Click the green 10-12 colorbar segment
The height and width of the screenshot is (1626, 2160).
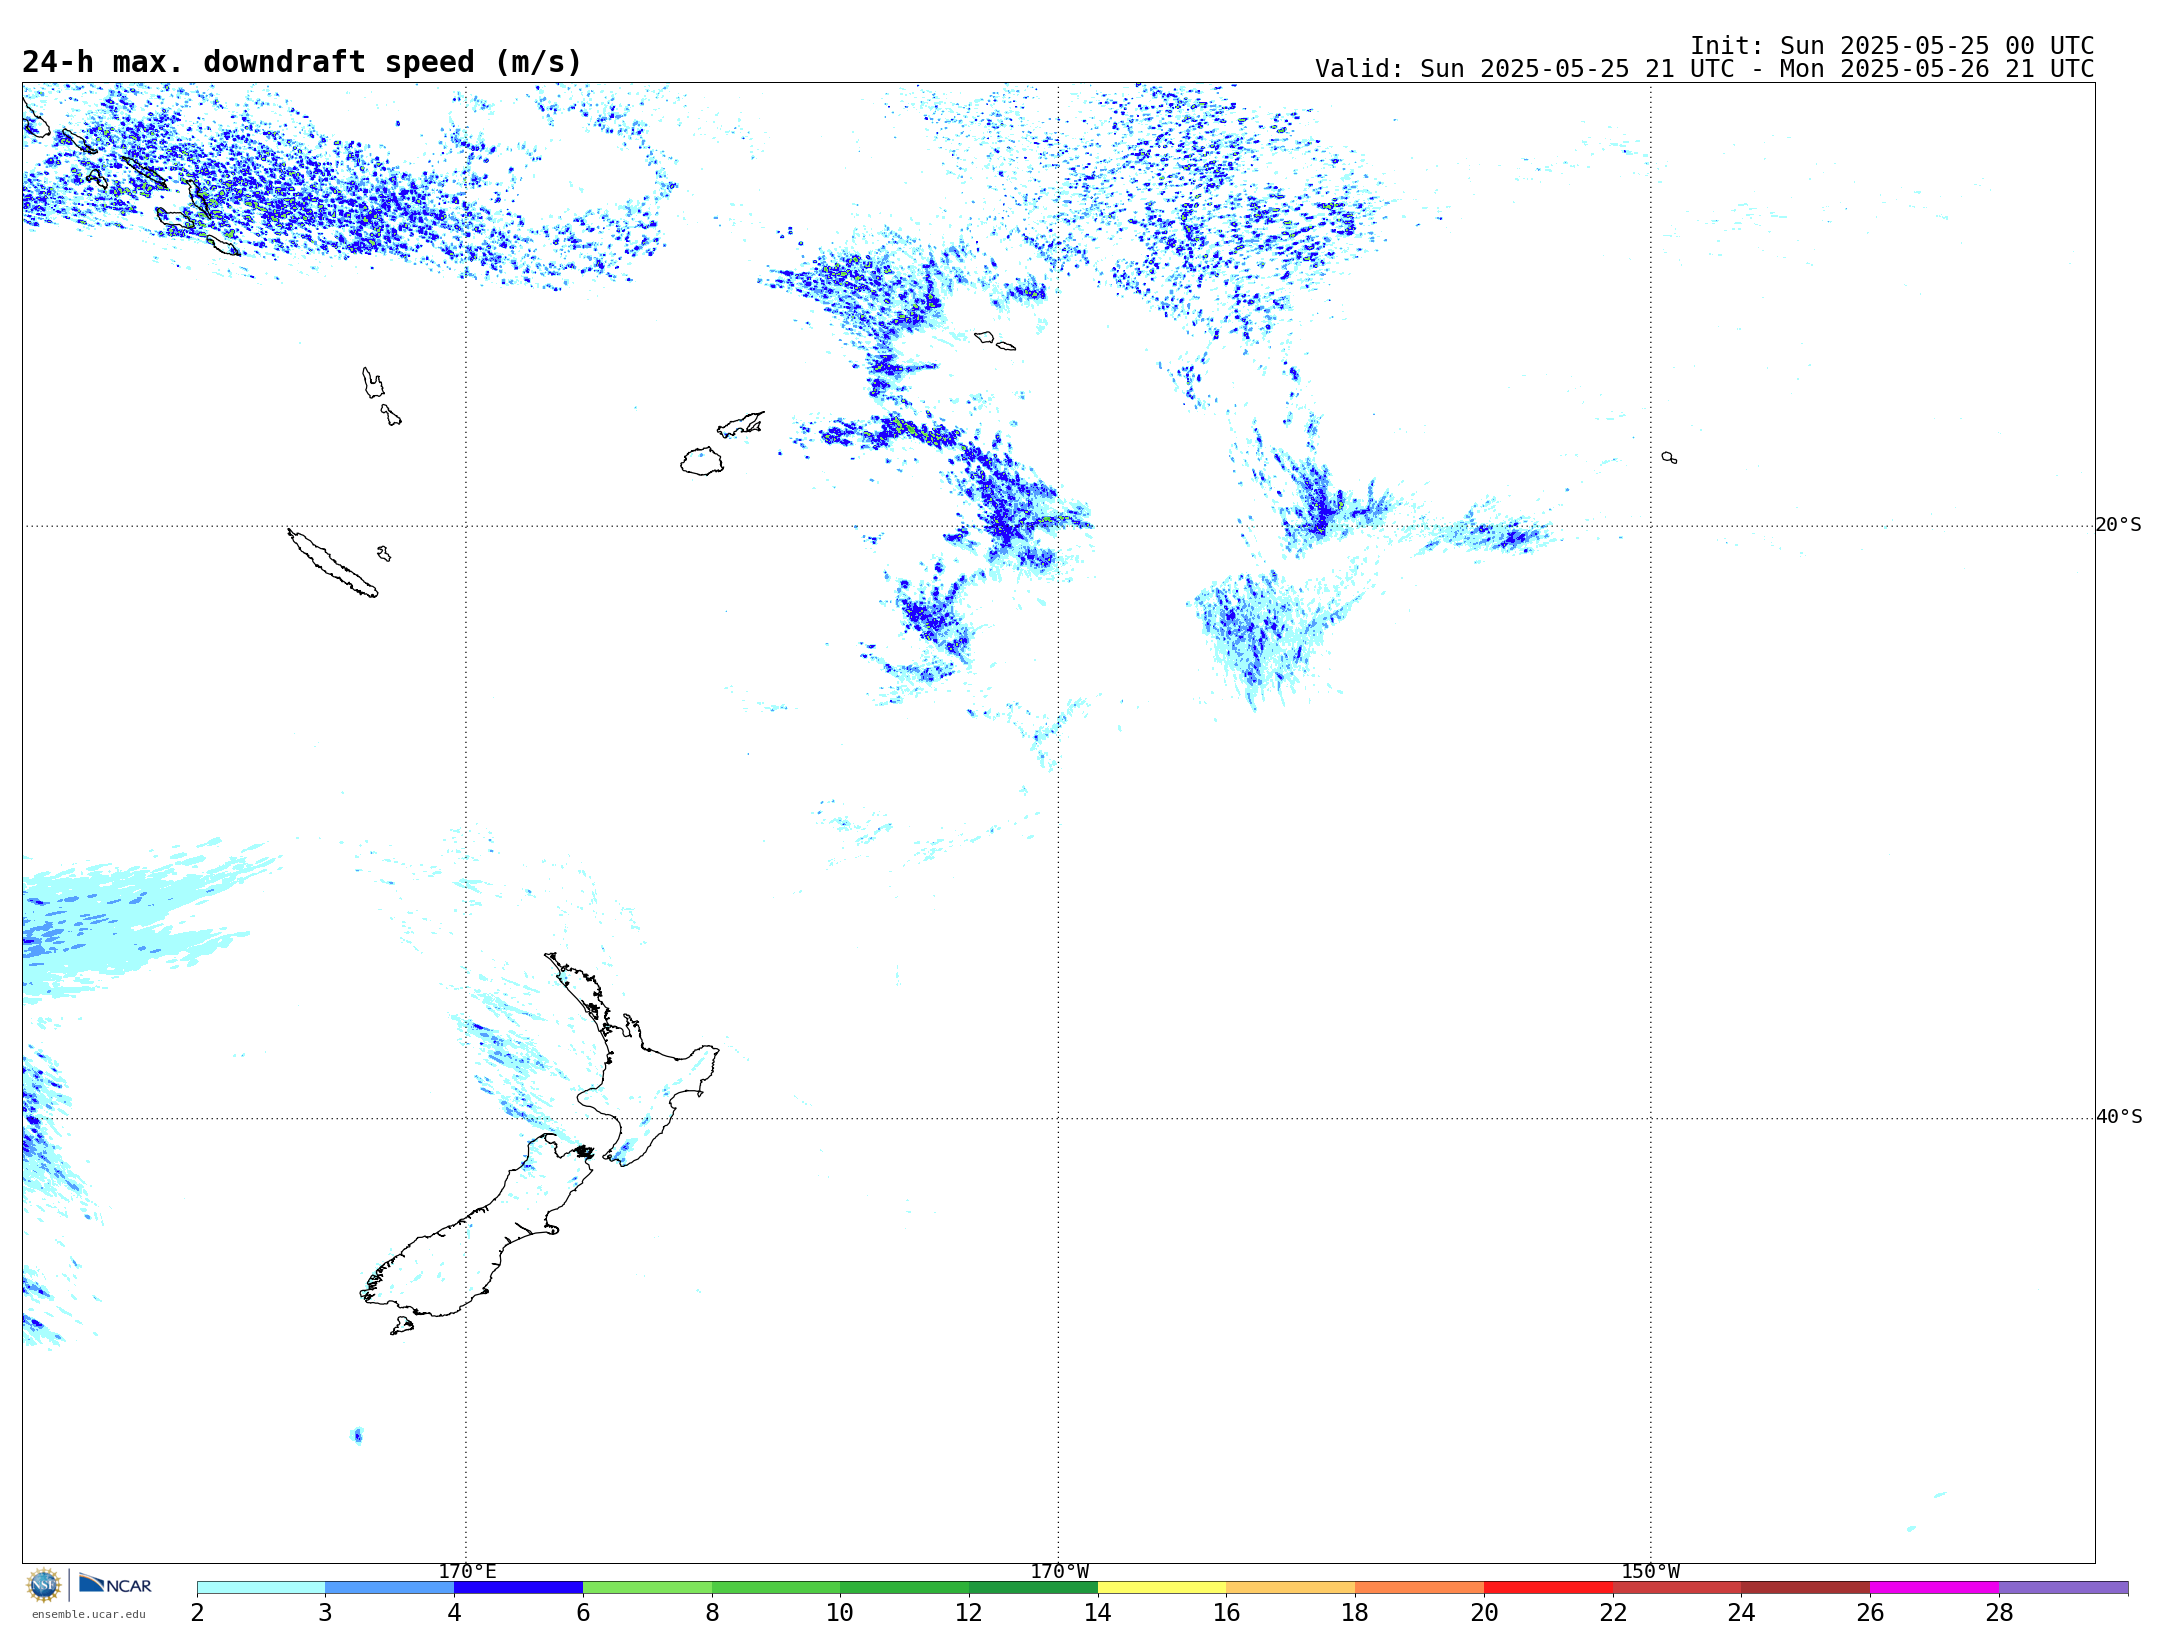tap(905, 1588)
